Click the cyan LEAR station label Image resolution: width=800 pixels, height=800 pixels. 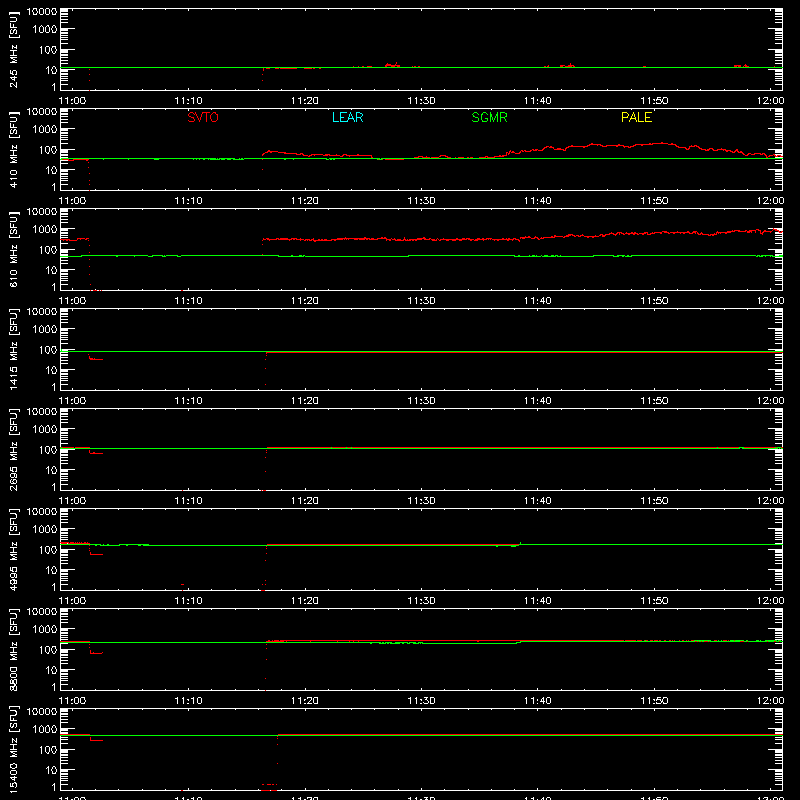coord(347,117)
